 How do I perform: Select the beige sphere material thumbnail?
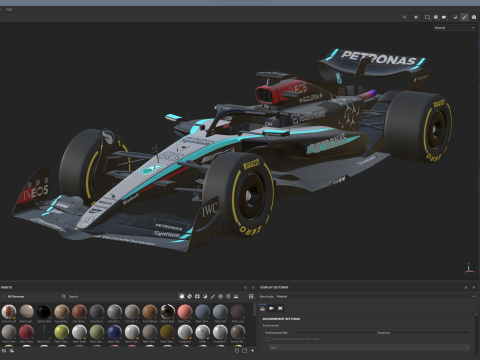(x=27, y=312)
